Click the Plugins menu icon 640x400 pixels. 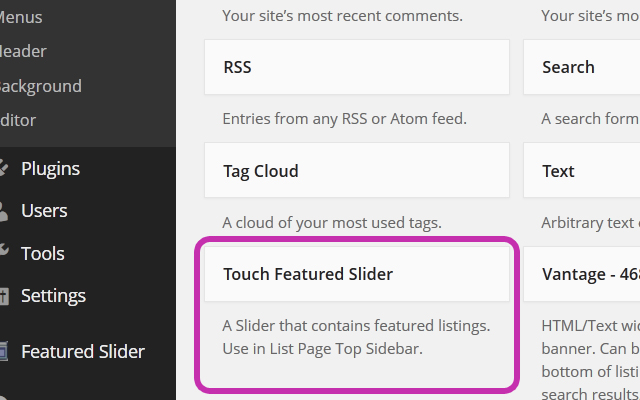click(x=3, y=168)
